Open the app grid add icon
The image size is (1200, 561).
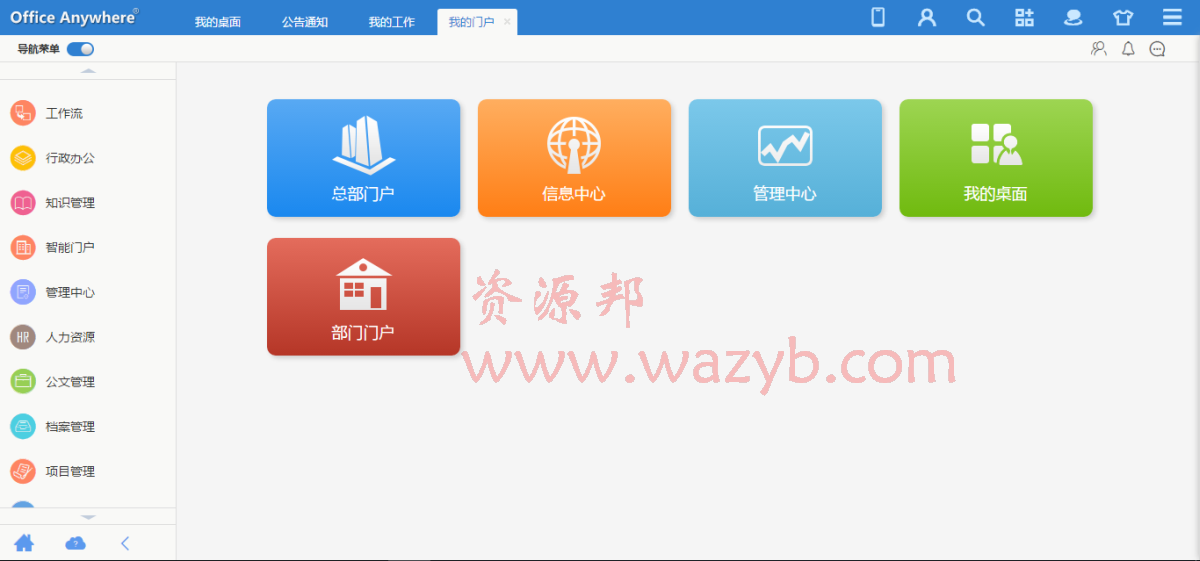tap(1024, 17)
